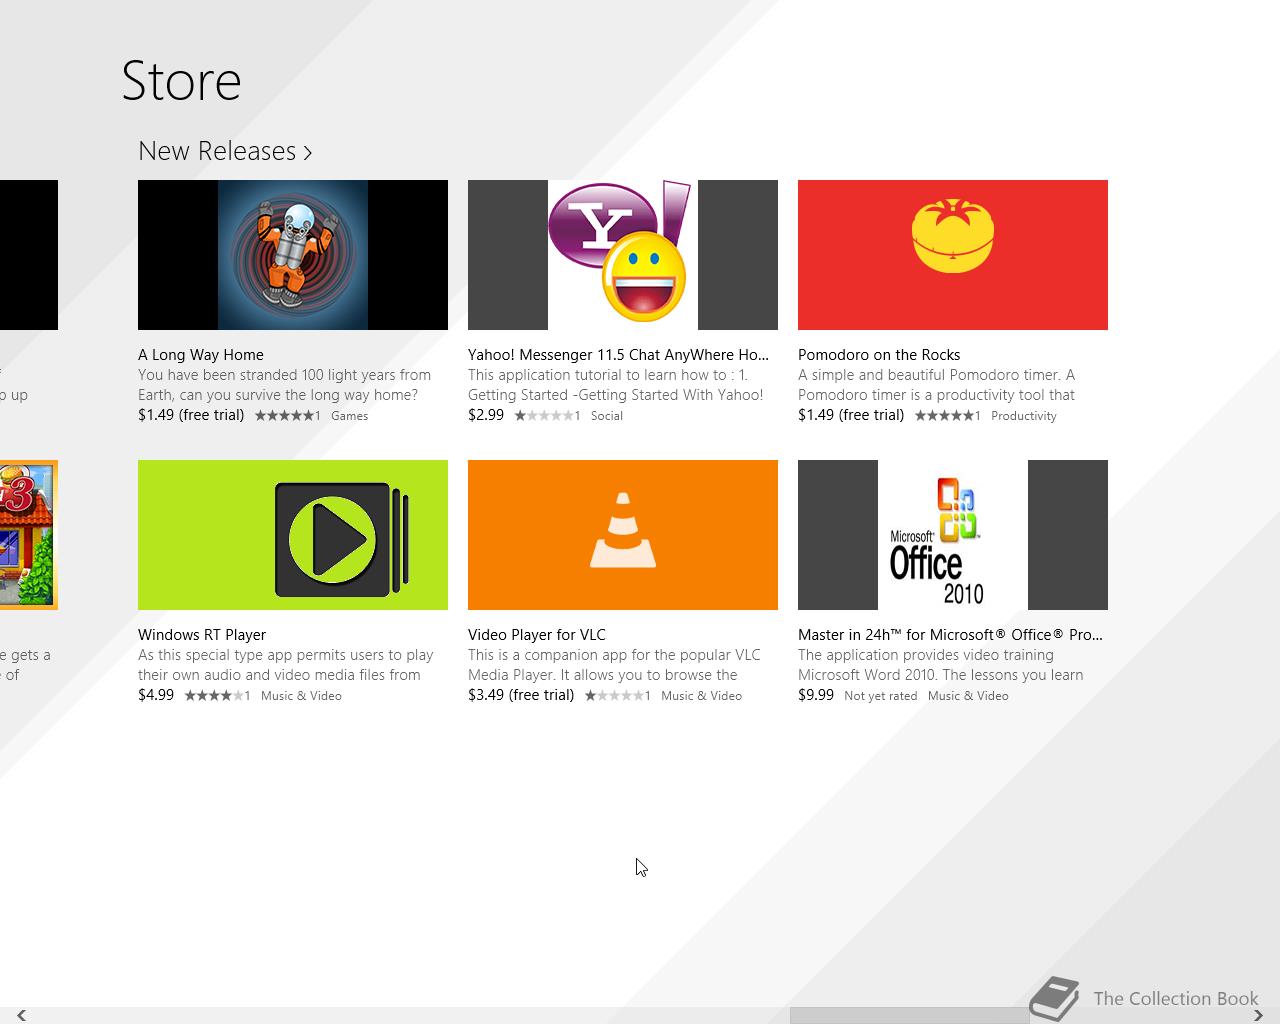Open the Video Player for VLC cone tile

click(x=623, y=535)
